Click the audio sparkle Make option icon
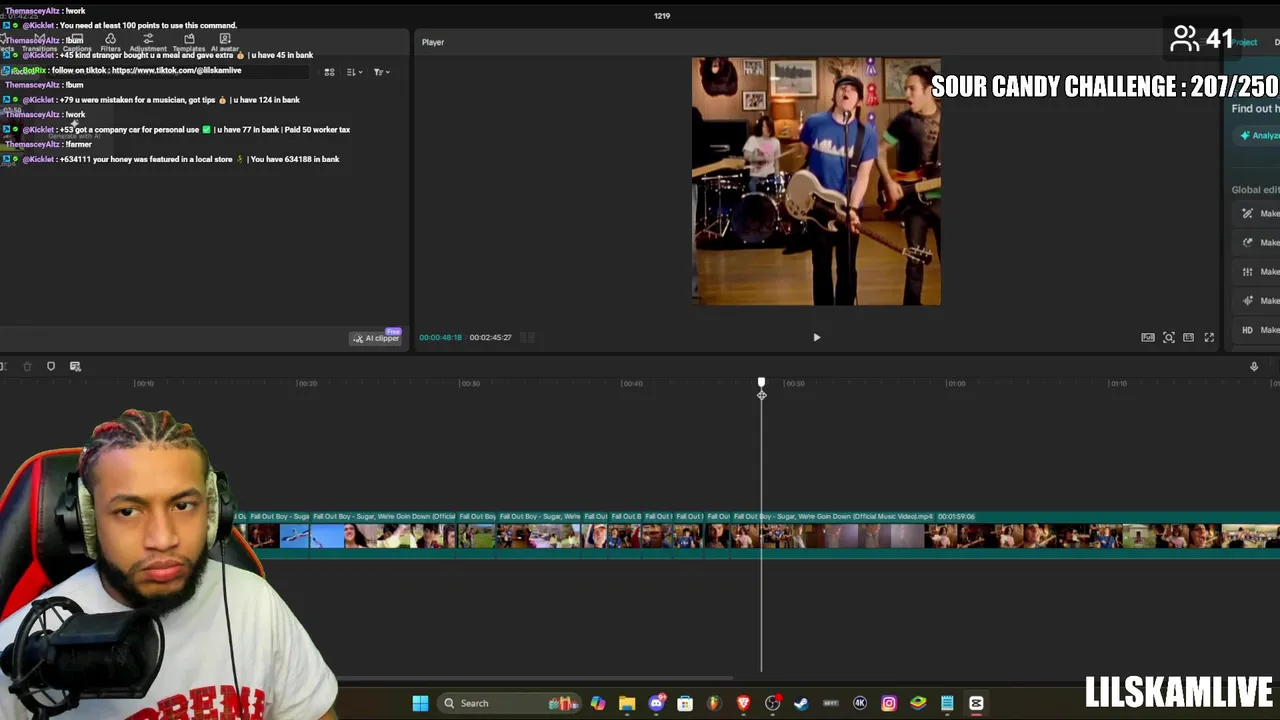This screenshot has width=1280, height=720. 1247,300
